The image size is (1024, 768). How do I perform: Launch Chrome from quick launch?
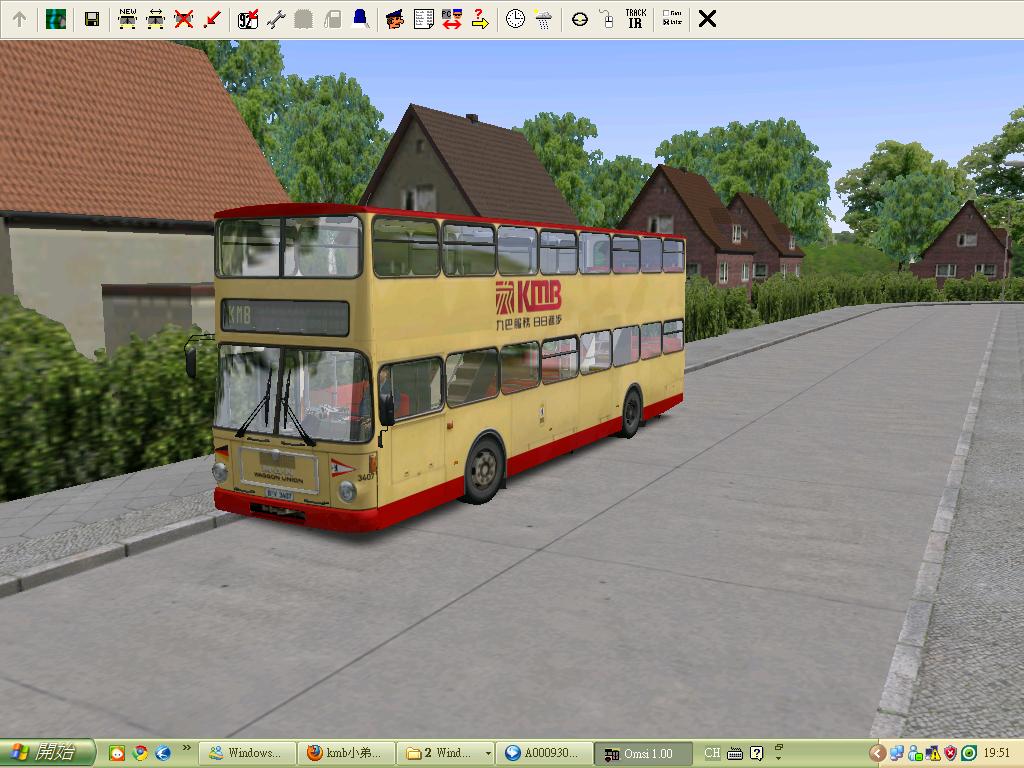pos(140,753)
